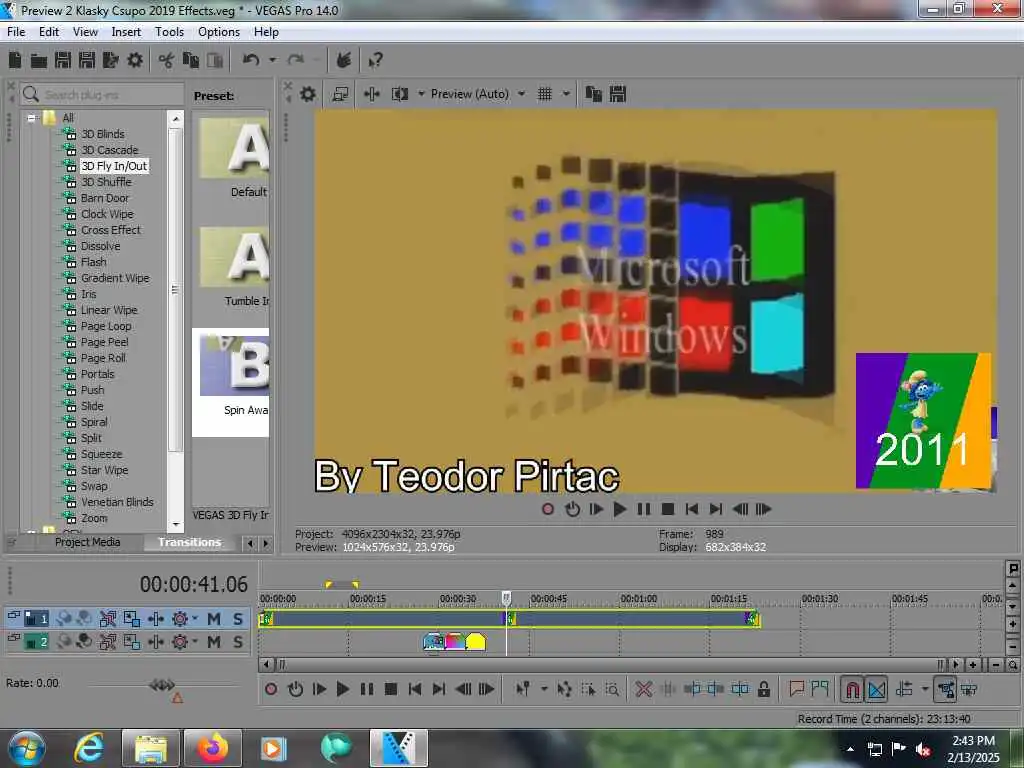This screenshot has height=768, width=1024.
Task: Toggle preview on external monitor icon
Action: (x=340, y=94)
